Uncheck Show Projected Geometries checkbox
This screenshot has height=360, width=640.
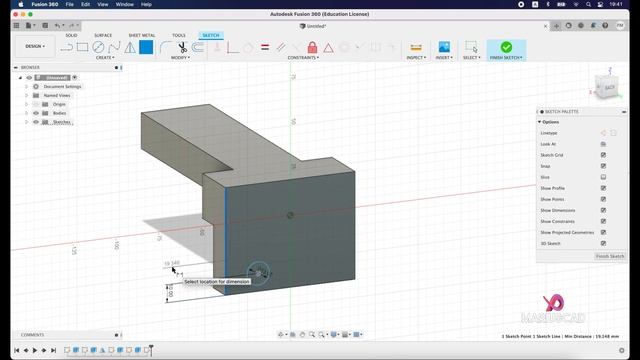(603, 232)
